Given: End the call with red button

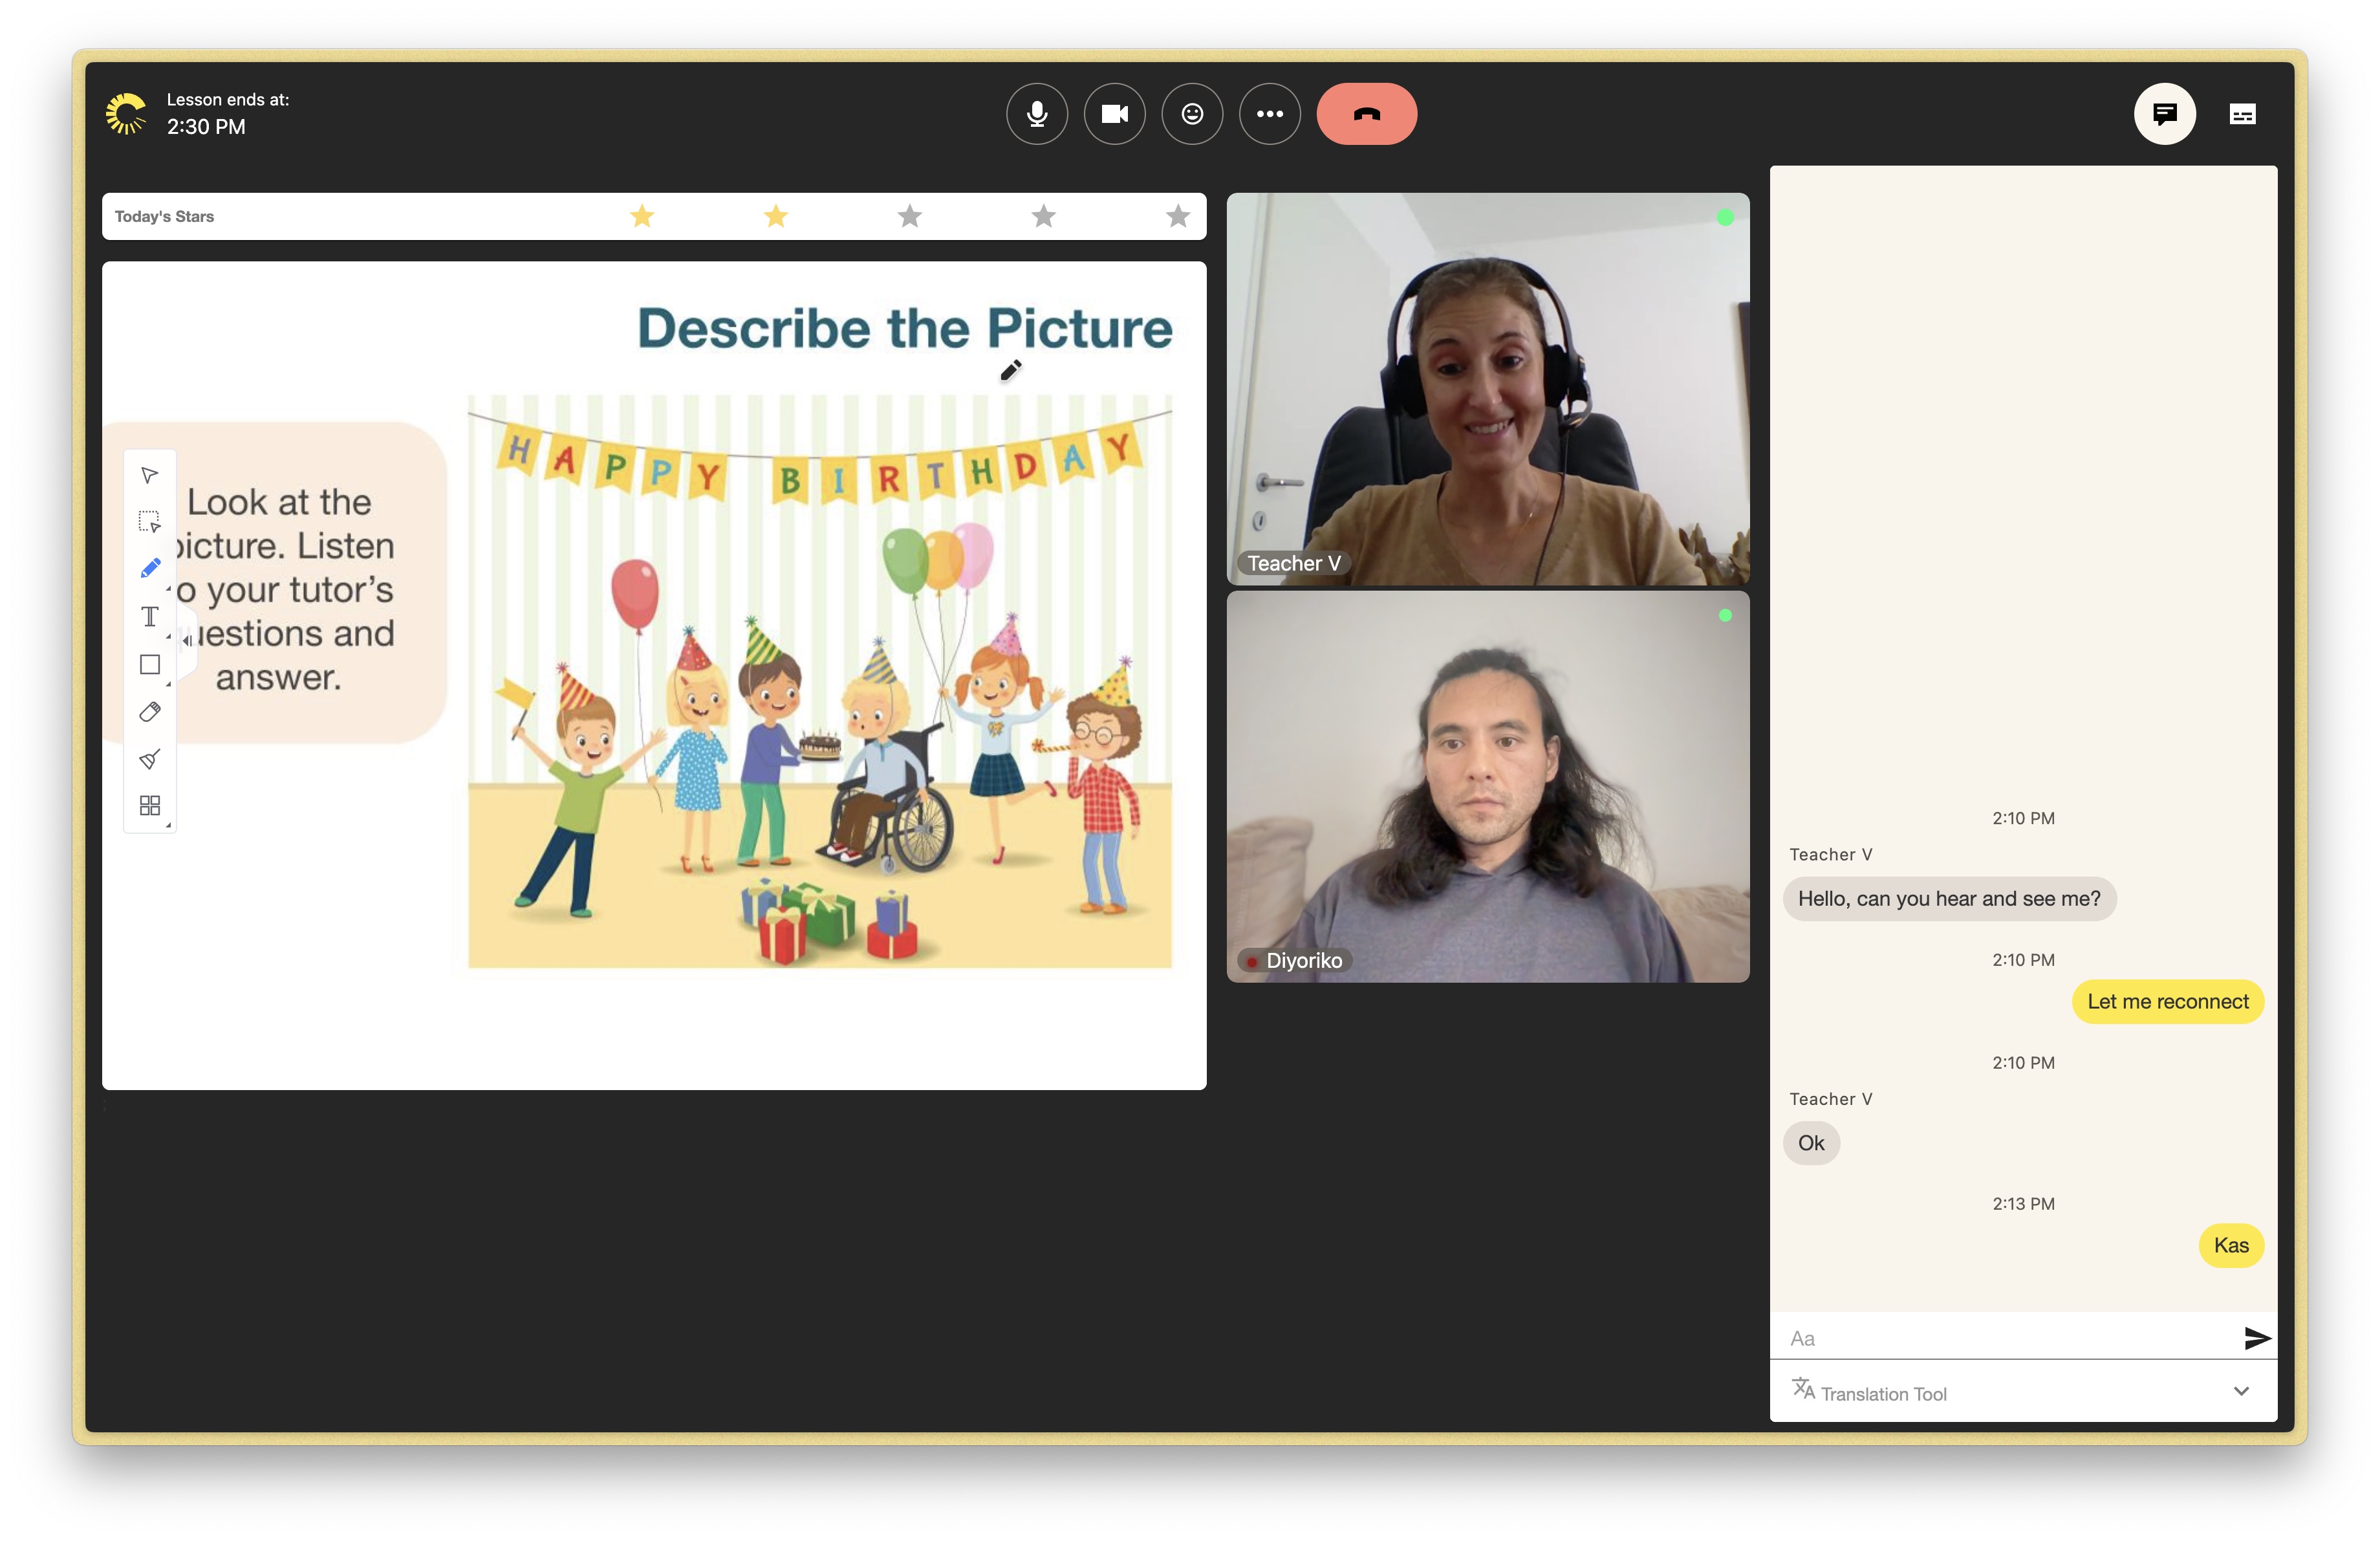Looking at the screenshot, I should pos(1366,114).
